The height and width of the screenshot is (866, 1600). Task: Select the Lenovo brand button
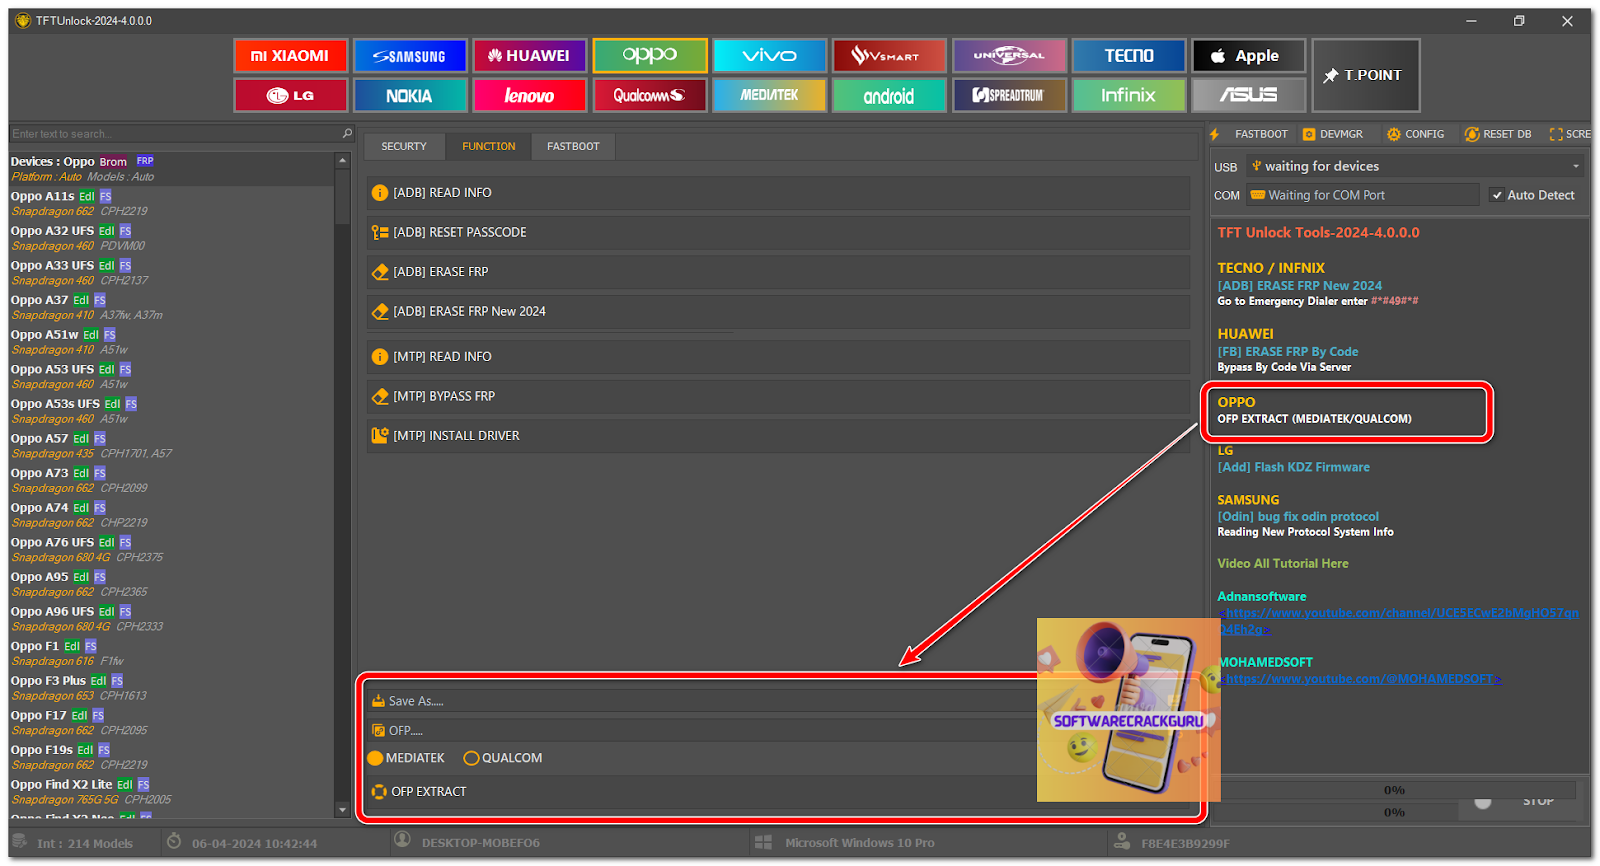point(530,96)
